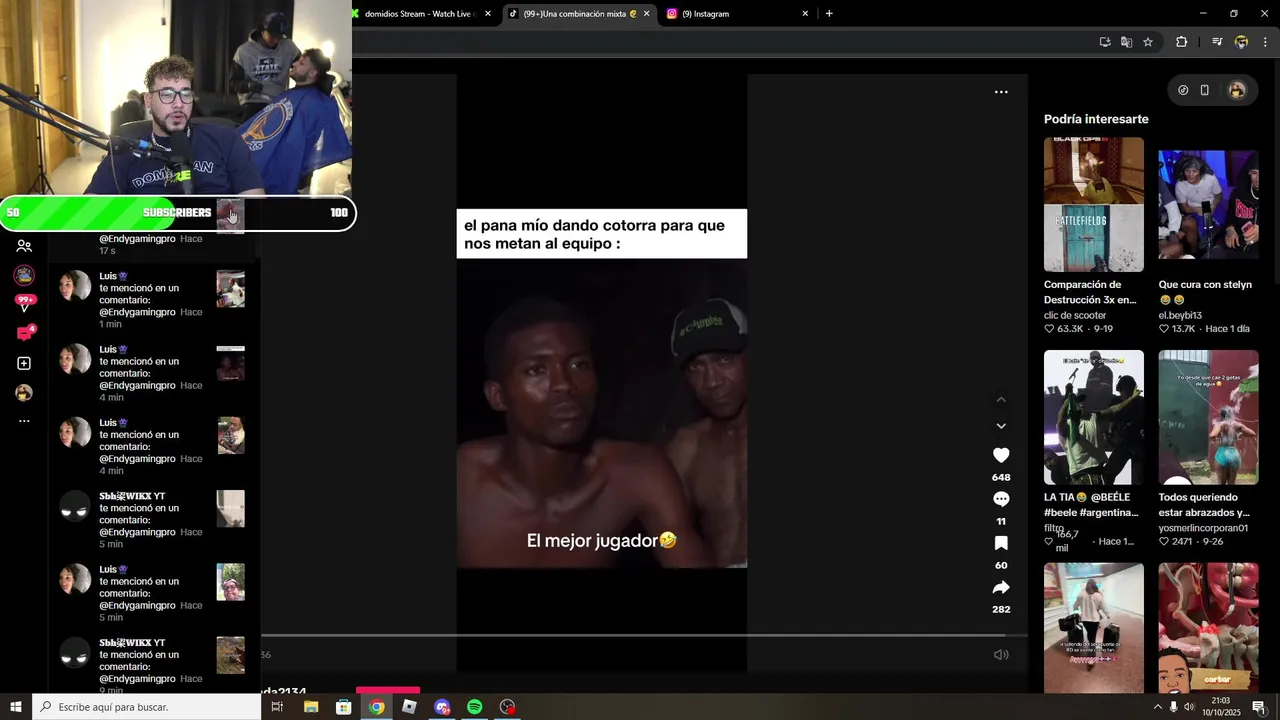This screenshot has width=1280, height=720.
Task: Close the domidios Stream tab
Action: [488, 14]
